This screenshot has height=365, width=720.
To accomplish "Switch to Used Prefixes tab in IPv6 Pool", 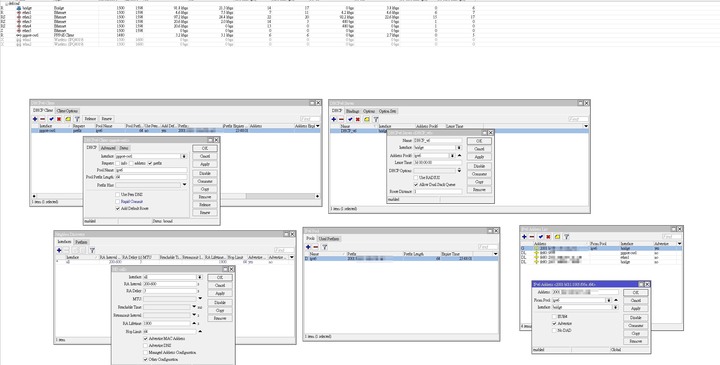I will tap(329, 239).
